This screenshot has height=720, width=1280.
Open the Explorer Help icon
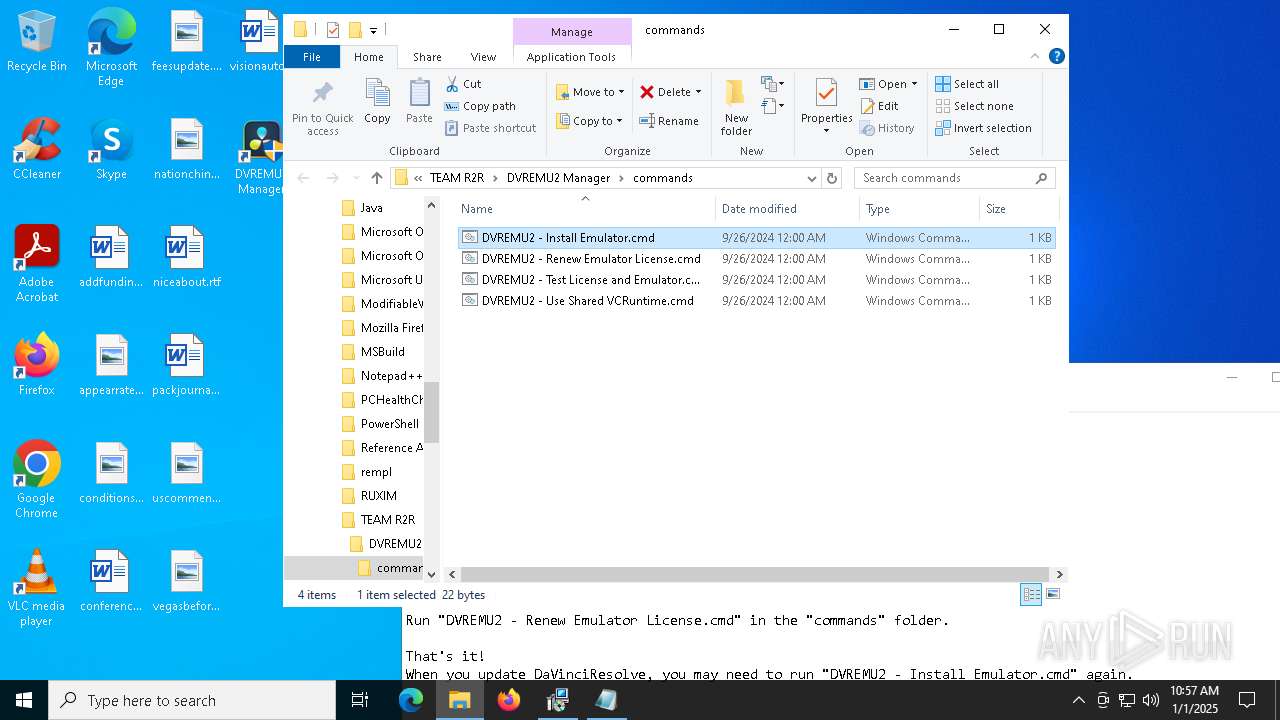[x=1057, y=57]
